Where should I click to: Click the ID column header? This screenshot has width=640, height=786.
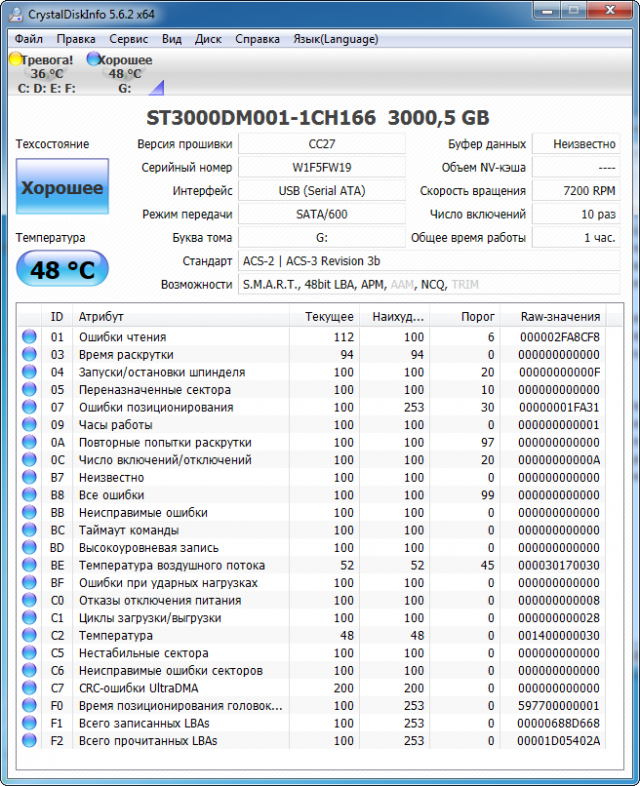pos(57,317)
